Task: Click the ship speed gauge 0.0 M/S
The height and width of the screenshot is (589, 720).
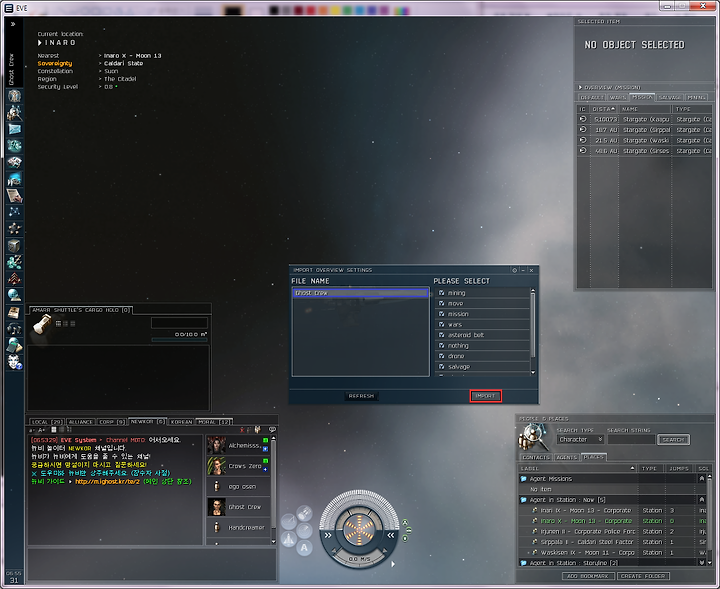Action: click(x=360, y=559)
